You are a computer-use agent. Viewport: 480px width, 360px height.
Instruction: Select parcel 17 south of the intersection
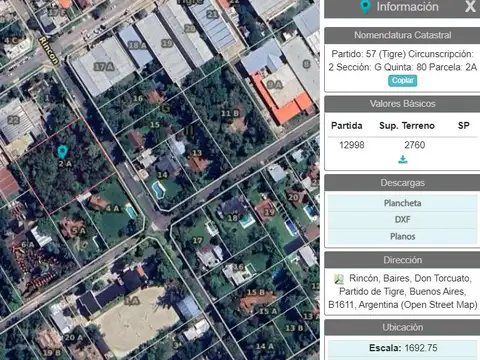197,240
